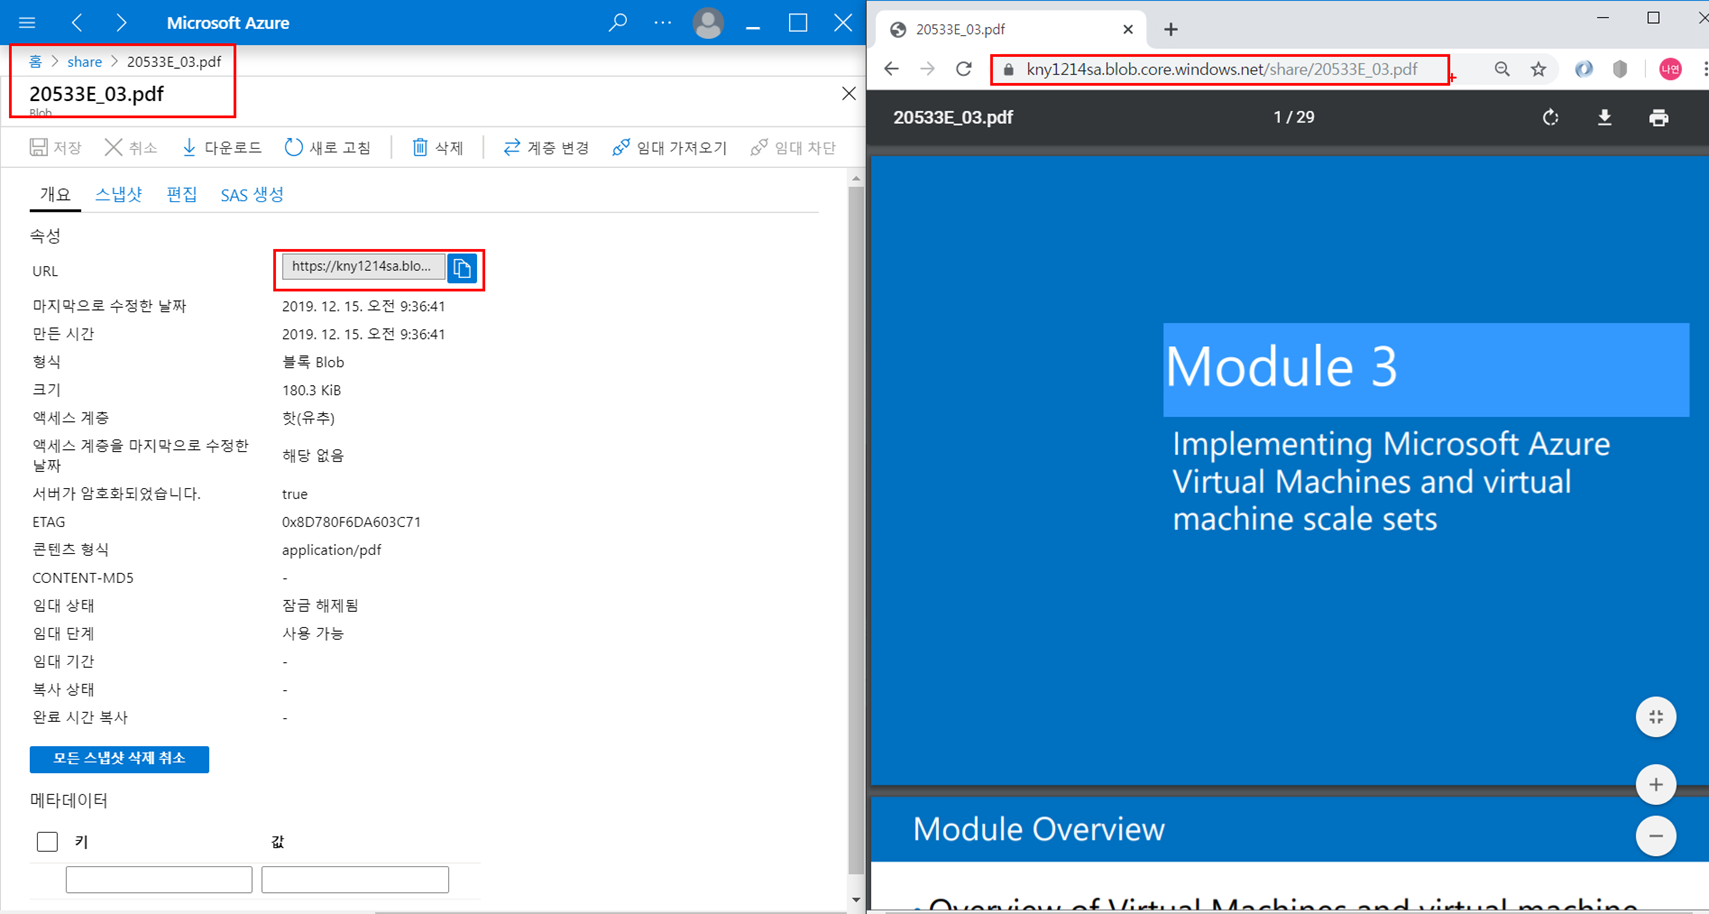Screen dimensions: 1709x914
Task: Close the 20533E_03.pdf blob pane
Action: pyautogui.click(x=848, y=93)
